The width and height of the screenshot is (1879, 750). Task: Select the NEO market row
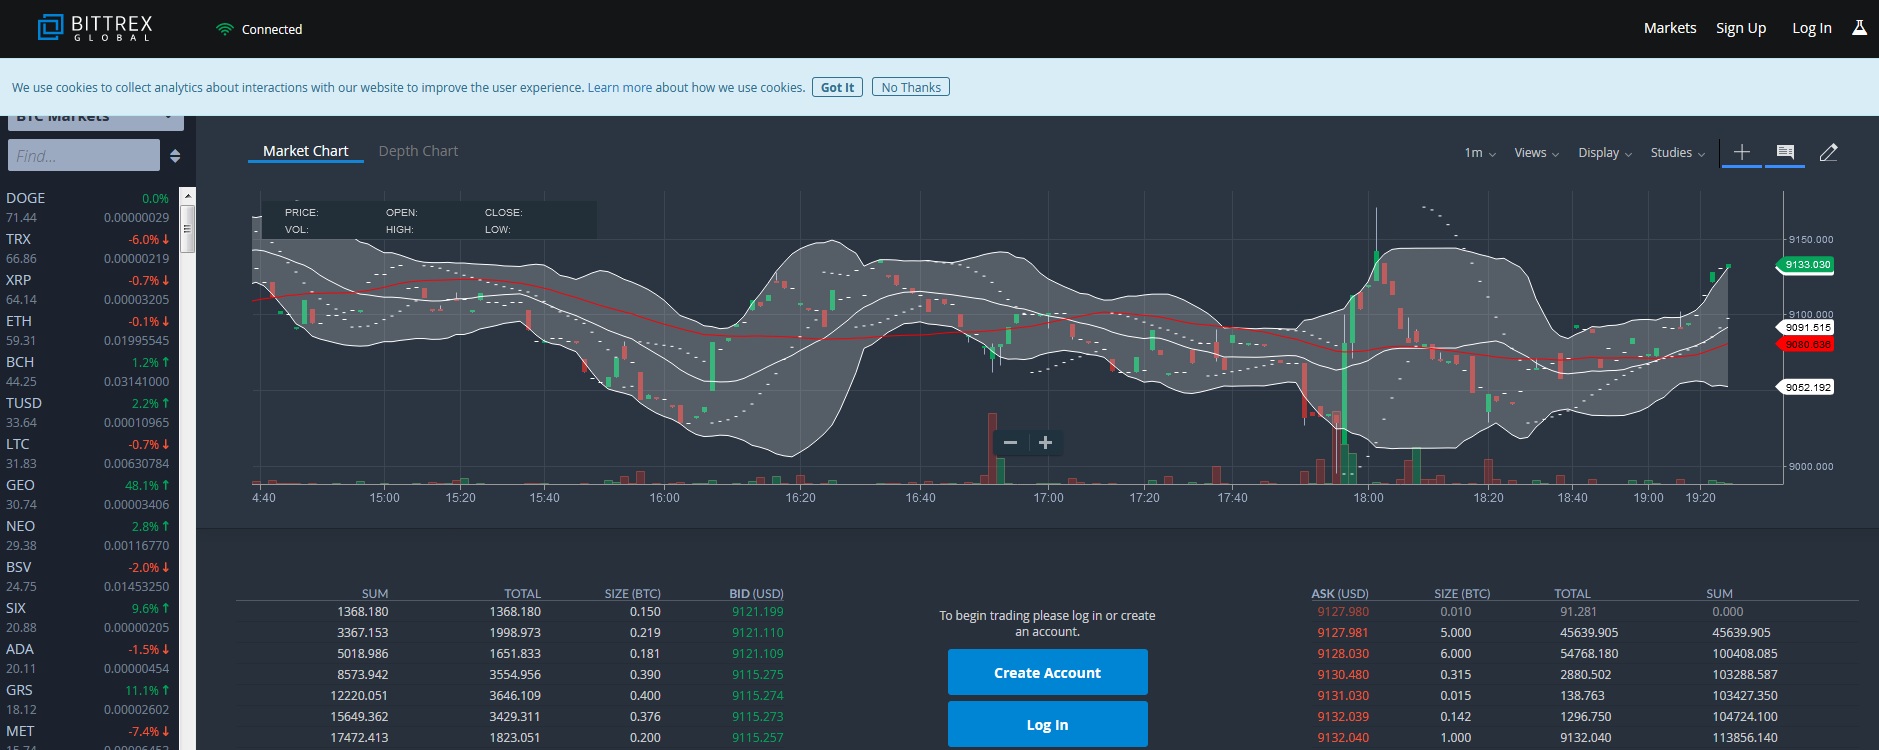coord(88,536)
